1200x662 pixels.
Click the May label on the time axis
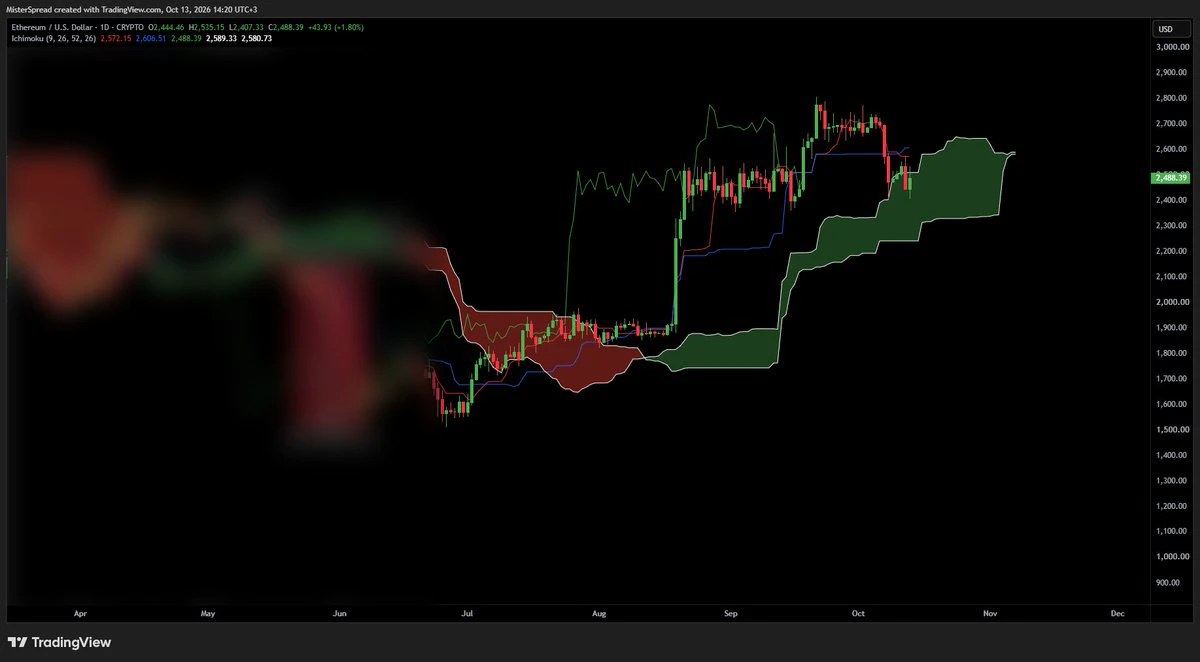(x=208, y=612)
